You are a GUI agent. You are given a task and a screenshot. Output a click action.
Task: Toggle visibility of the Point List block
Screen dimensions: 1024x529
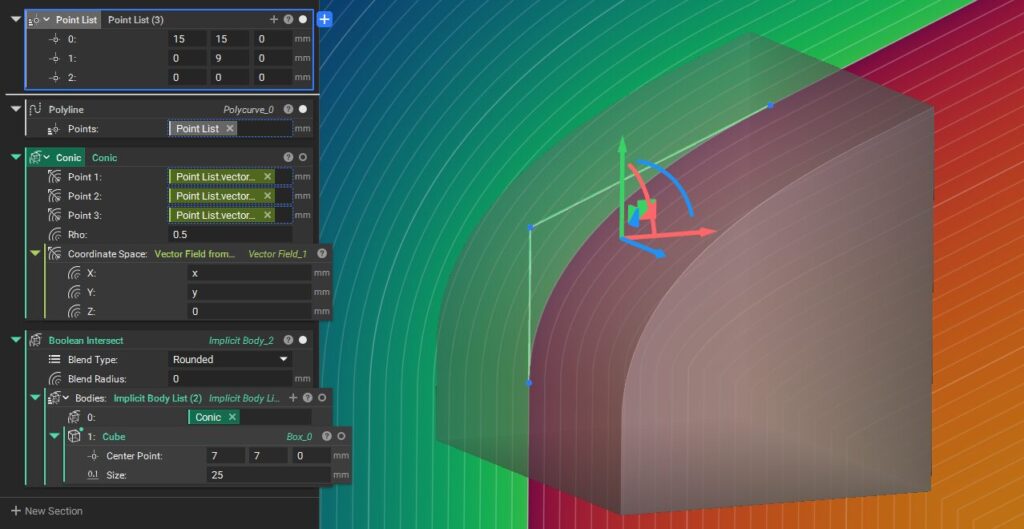click(302, 19)
